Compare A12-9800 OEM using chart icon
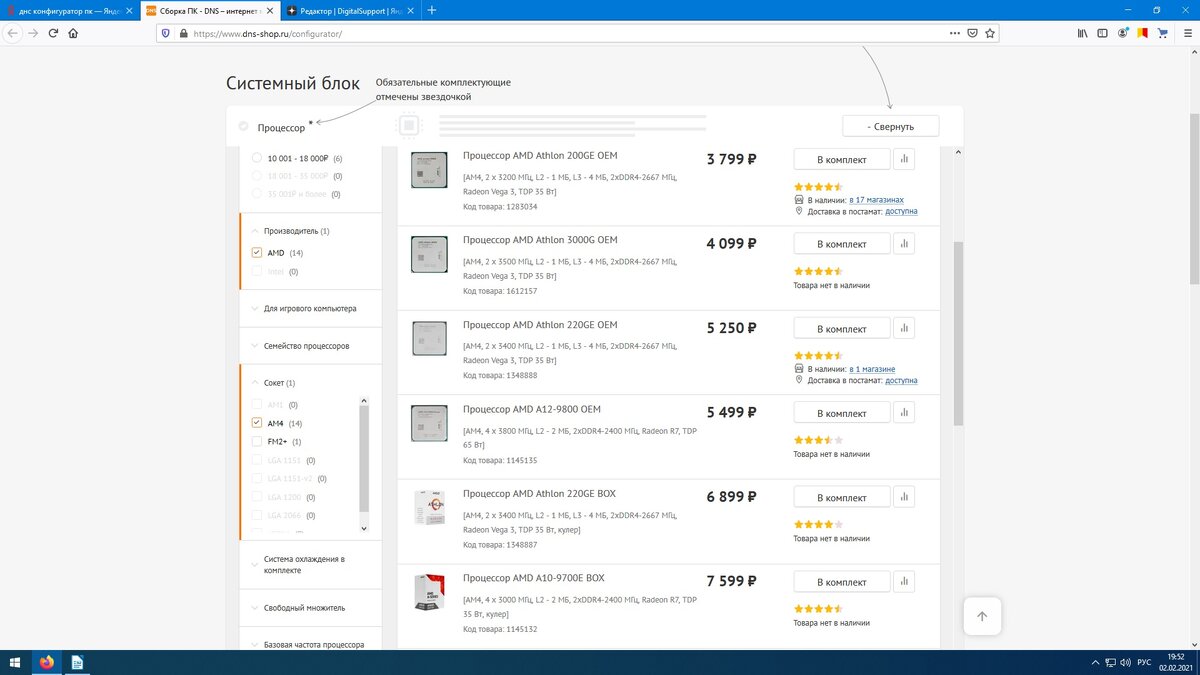Screen dimensions: 1200x675 pos(904,413)
